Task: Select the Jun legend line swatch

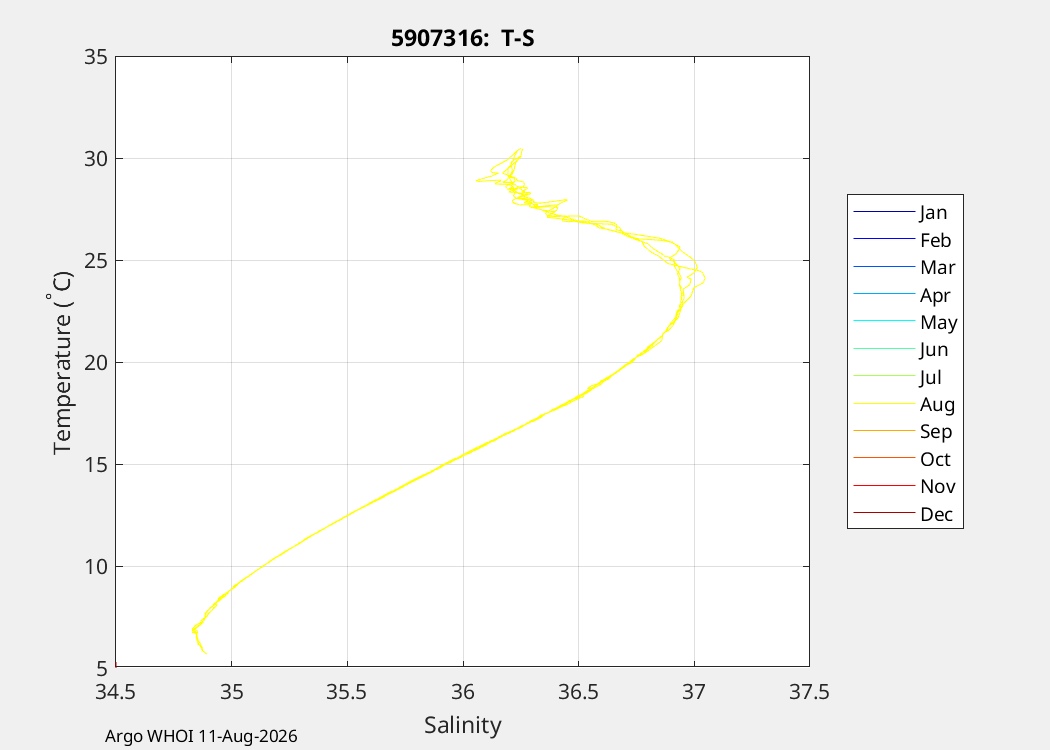Action: pos(884,348)
